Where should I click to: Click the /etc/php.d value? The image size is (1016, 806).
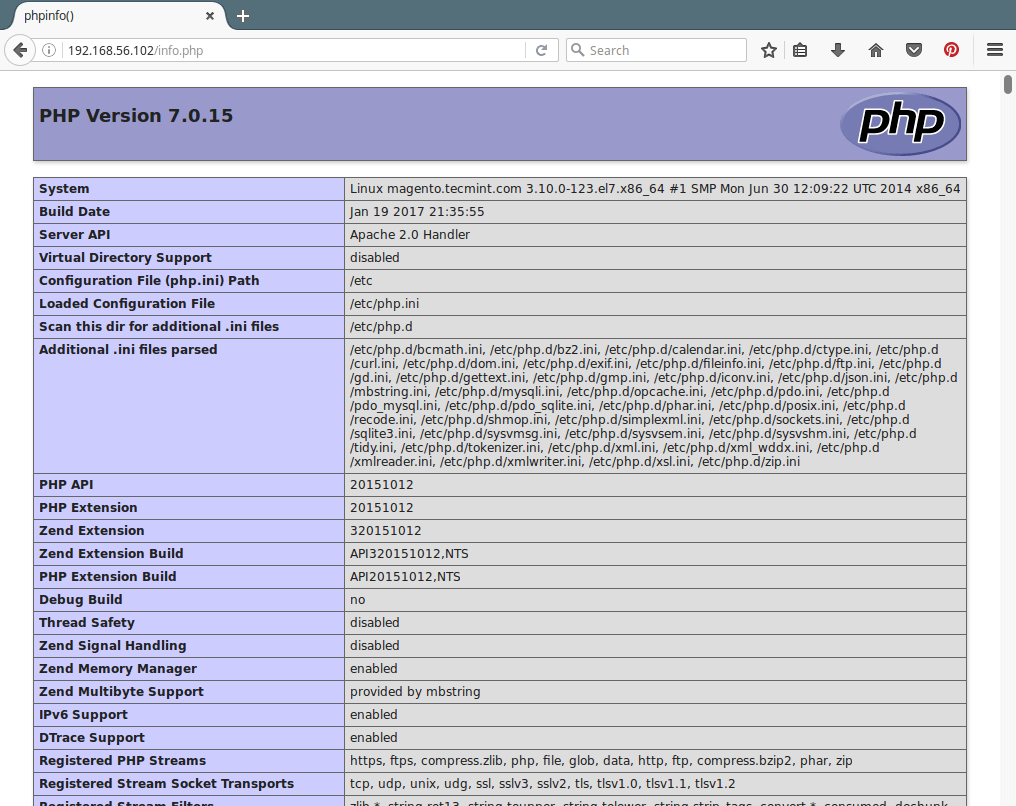point(382,327)
